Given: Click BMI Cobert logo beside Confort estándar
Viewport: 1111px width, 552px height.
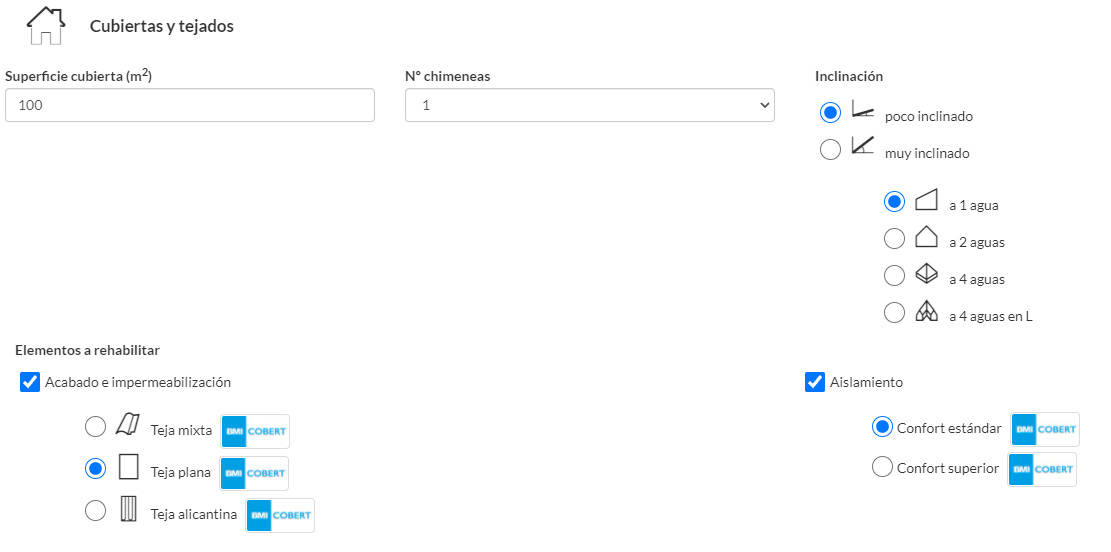Looking at the screenshot, I should (x=1045, y=429).
